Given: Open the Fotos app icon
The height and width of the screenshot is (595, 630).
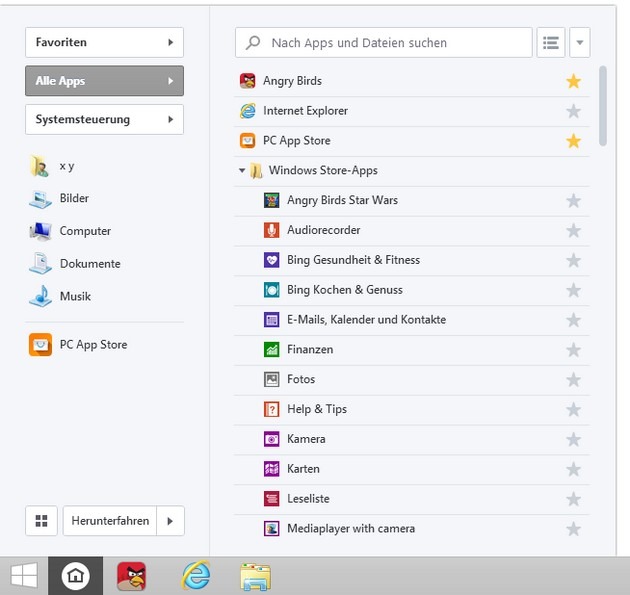Looking at the screenshot, I should pos(272,379).
